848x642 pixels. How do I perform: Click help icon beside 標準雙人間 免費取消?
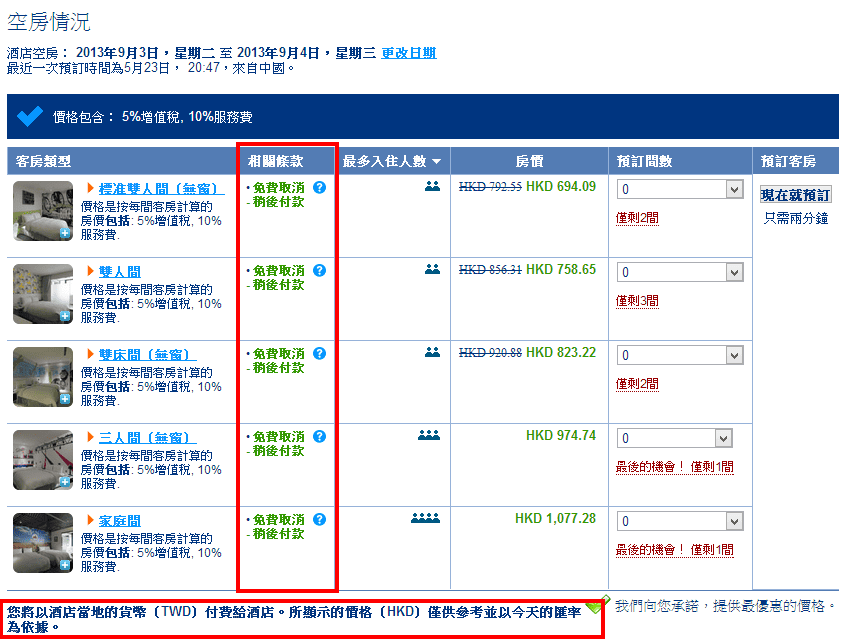(x=319, y=187)
